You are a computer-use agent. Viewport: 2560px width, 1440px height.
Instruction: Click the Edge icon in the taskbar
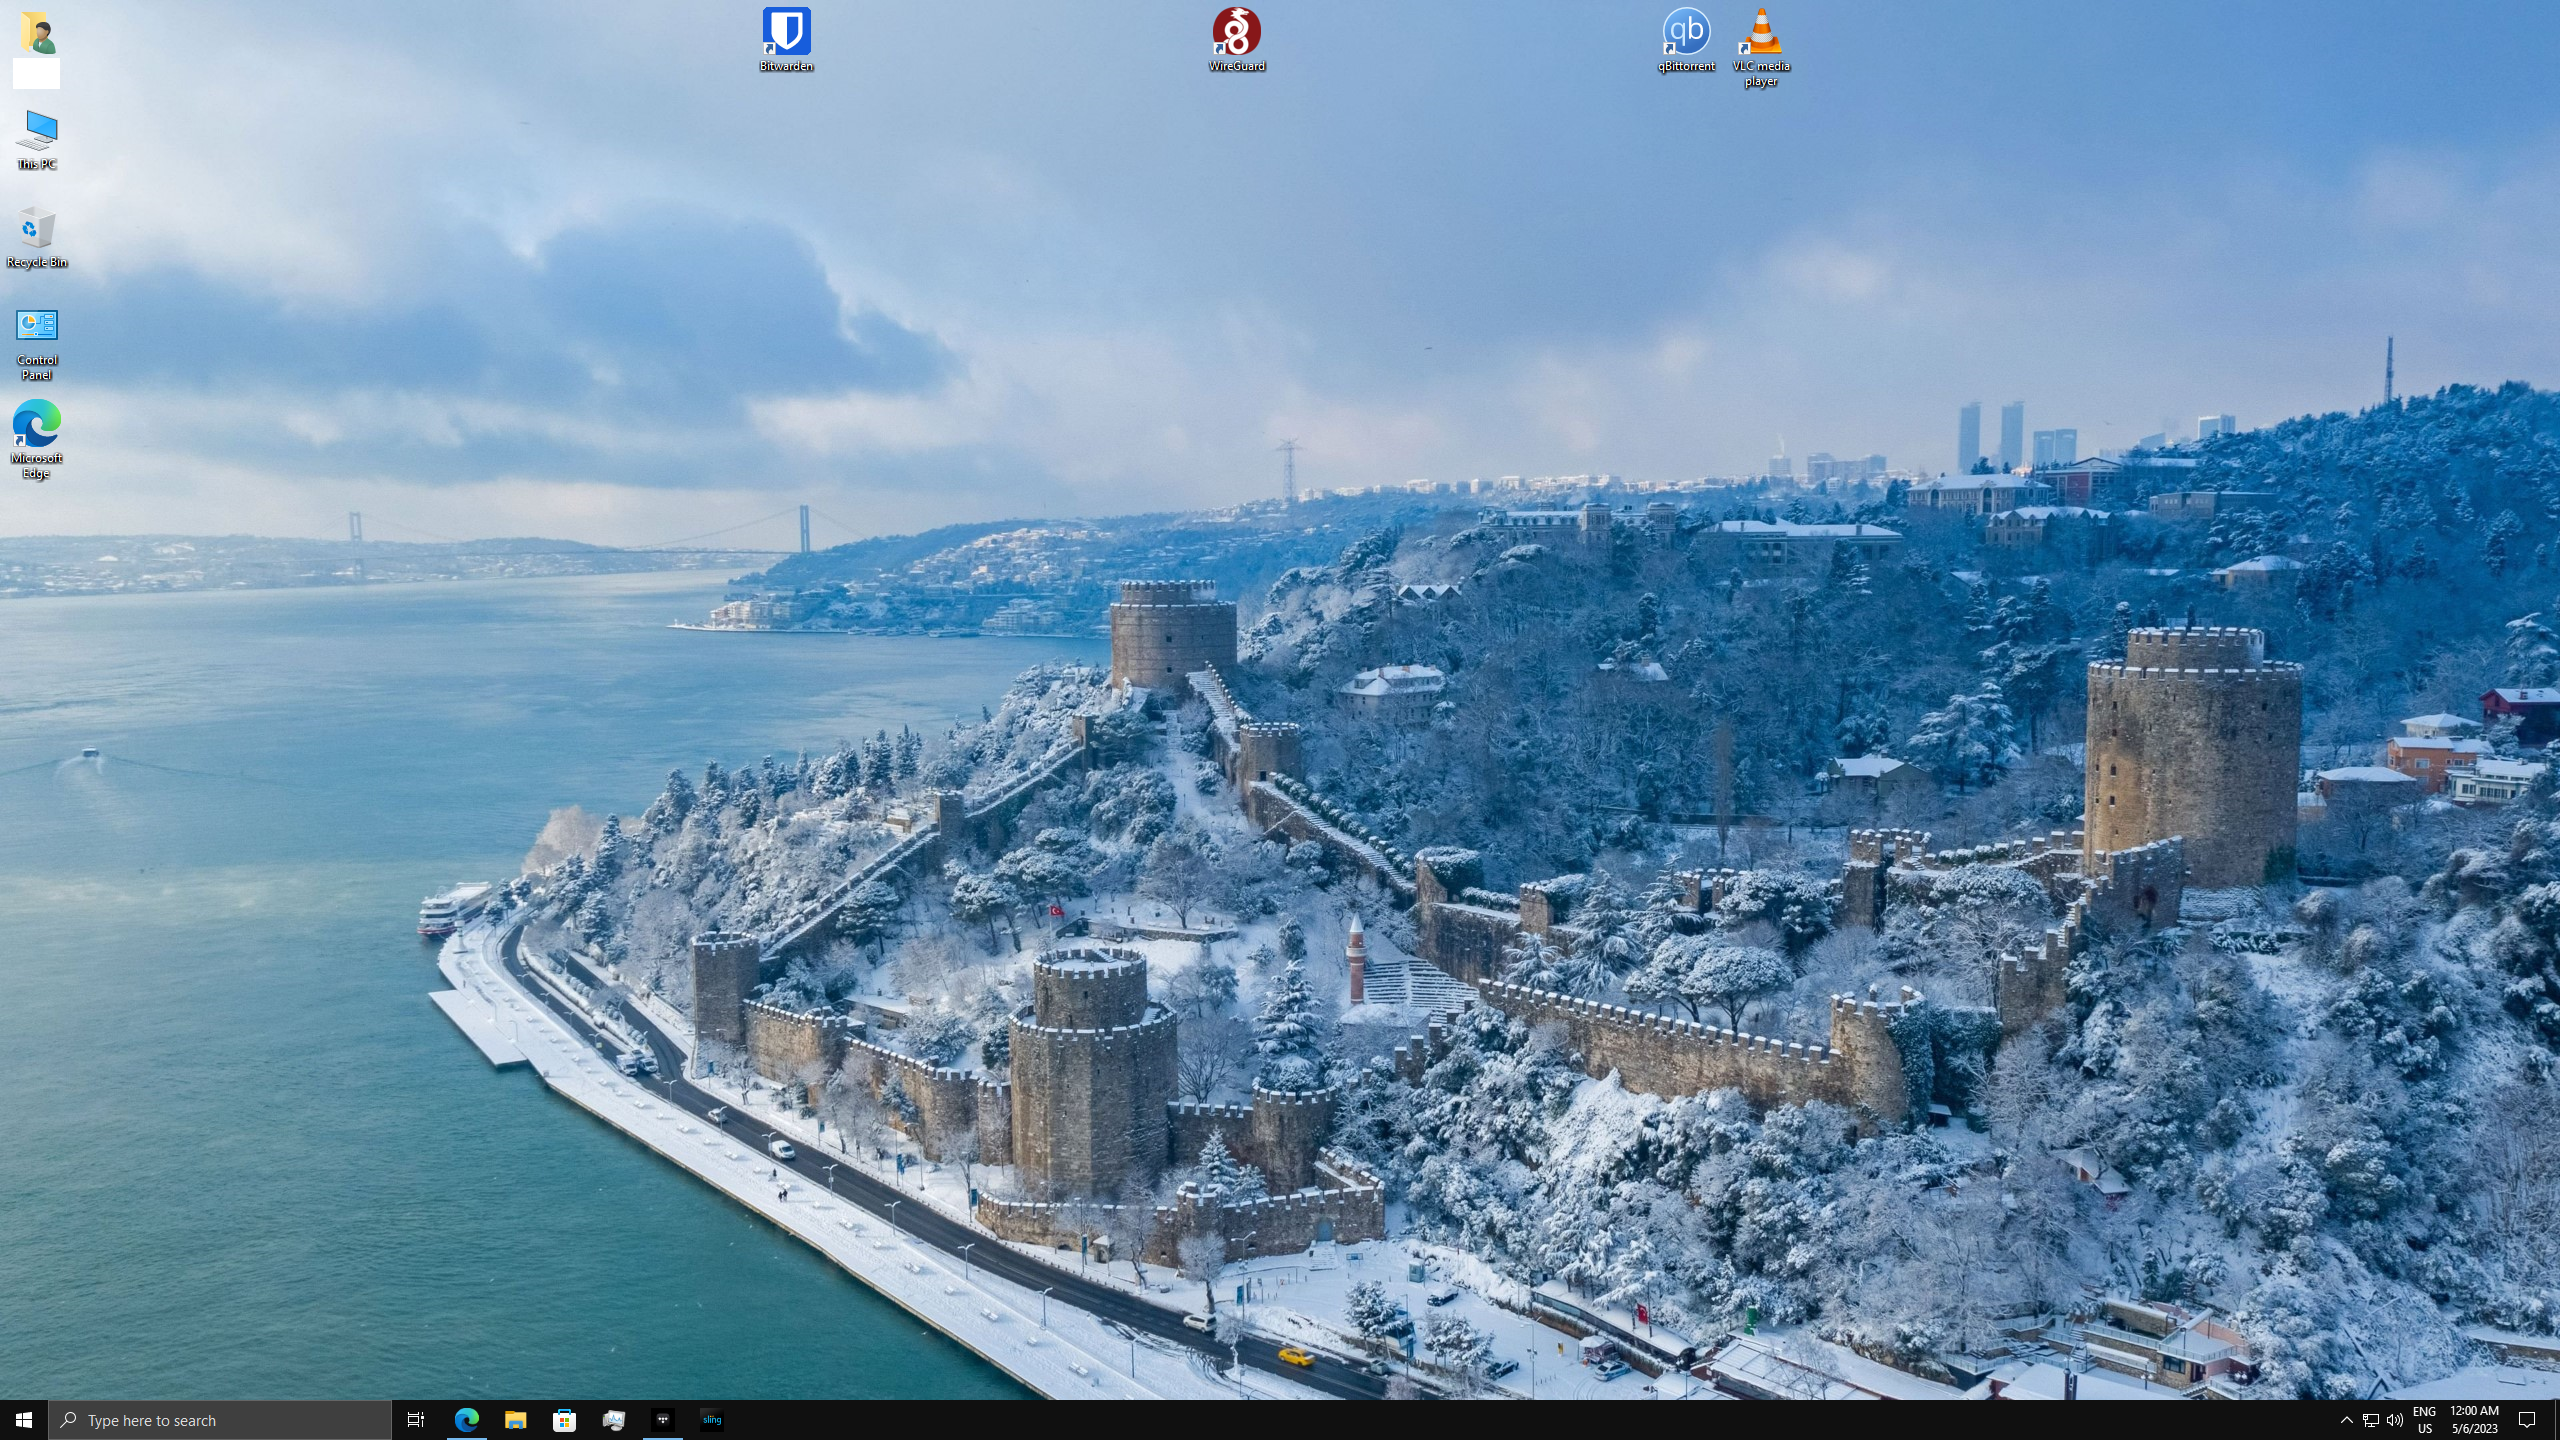click(x=467, y=1420)
